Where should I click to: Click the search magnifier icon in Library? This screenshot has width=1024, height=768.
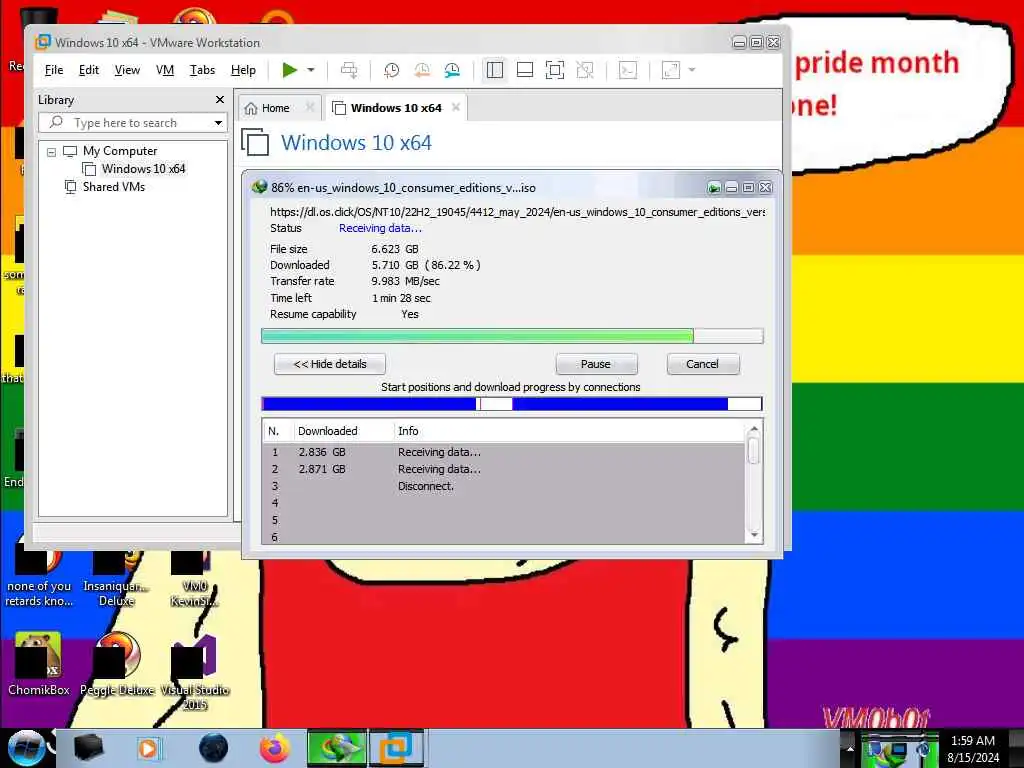click(x=57, y=122)
